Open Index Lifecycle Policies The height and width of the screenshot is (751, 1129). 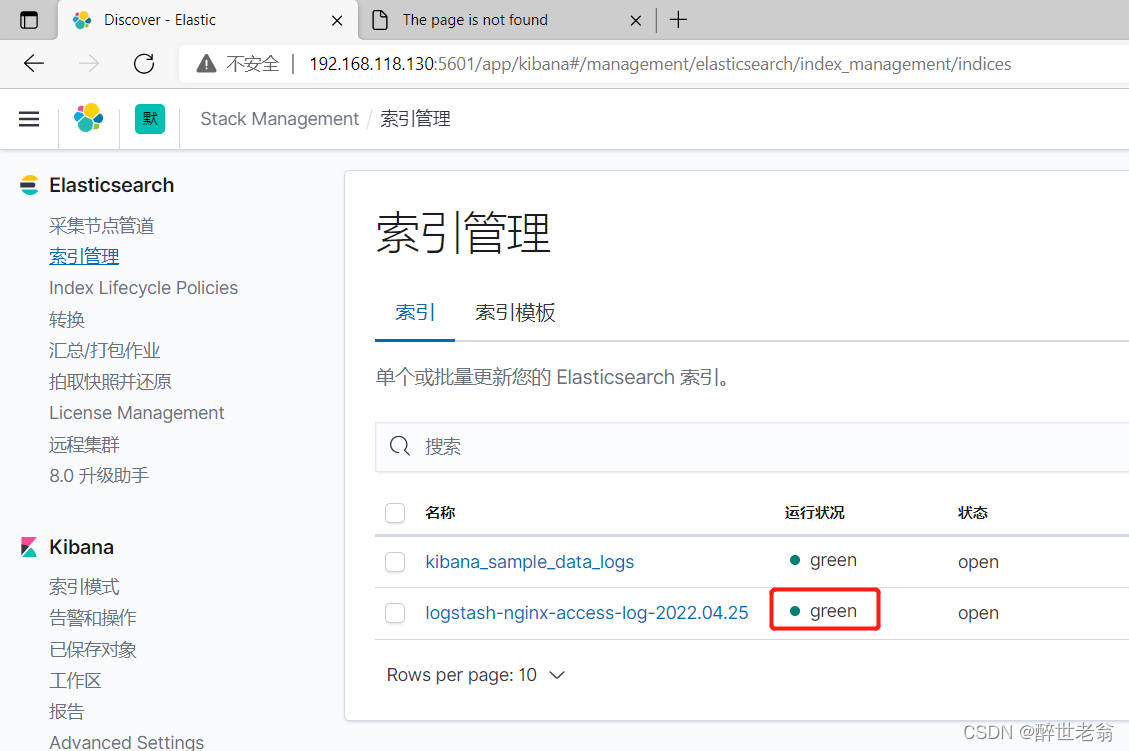click(143, 288)
